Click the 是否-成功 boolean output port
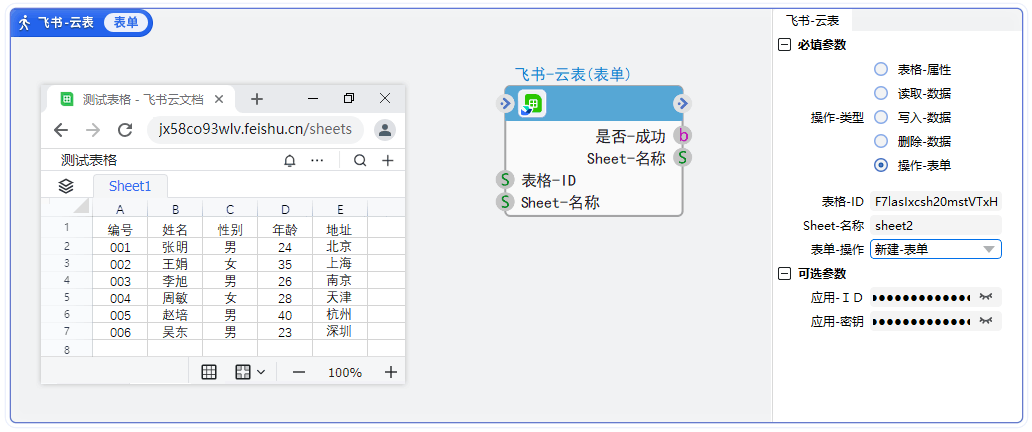Screen dimensions: 1032x432 (683, 136)
